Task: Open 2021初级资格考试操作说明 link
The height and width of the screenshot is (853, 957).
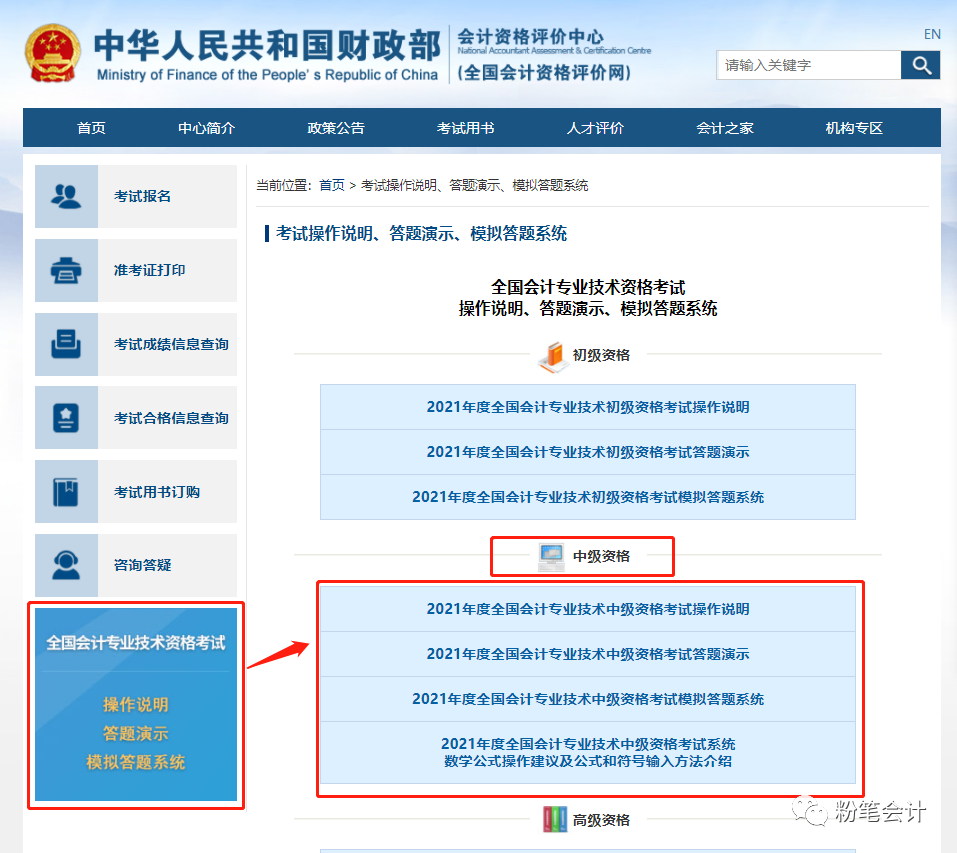Action: pyautogui.click(x=587, y=407)
